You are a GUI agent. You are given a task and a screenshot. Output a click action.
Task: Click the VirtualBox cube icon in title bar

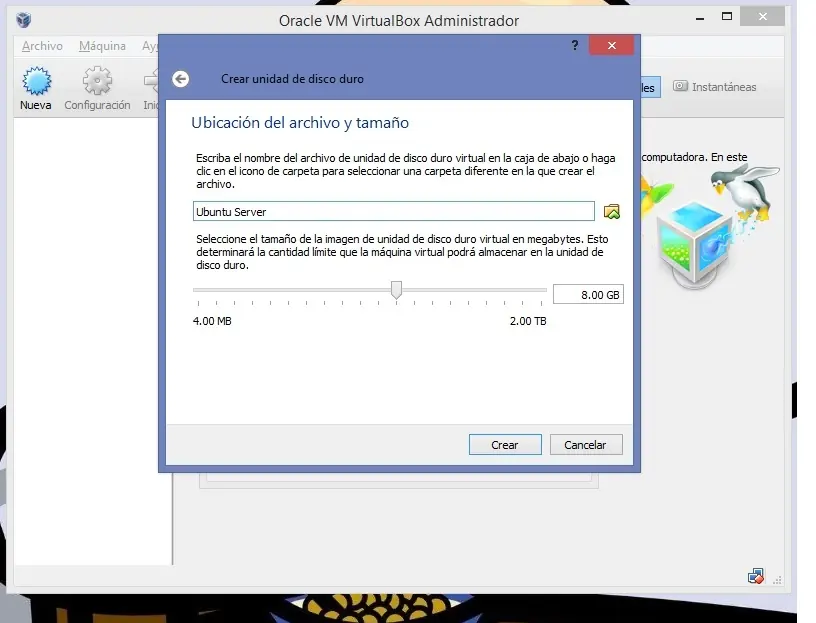[24, 20]
